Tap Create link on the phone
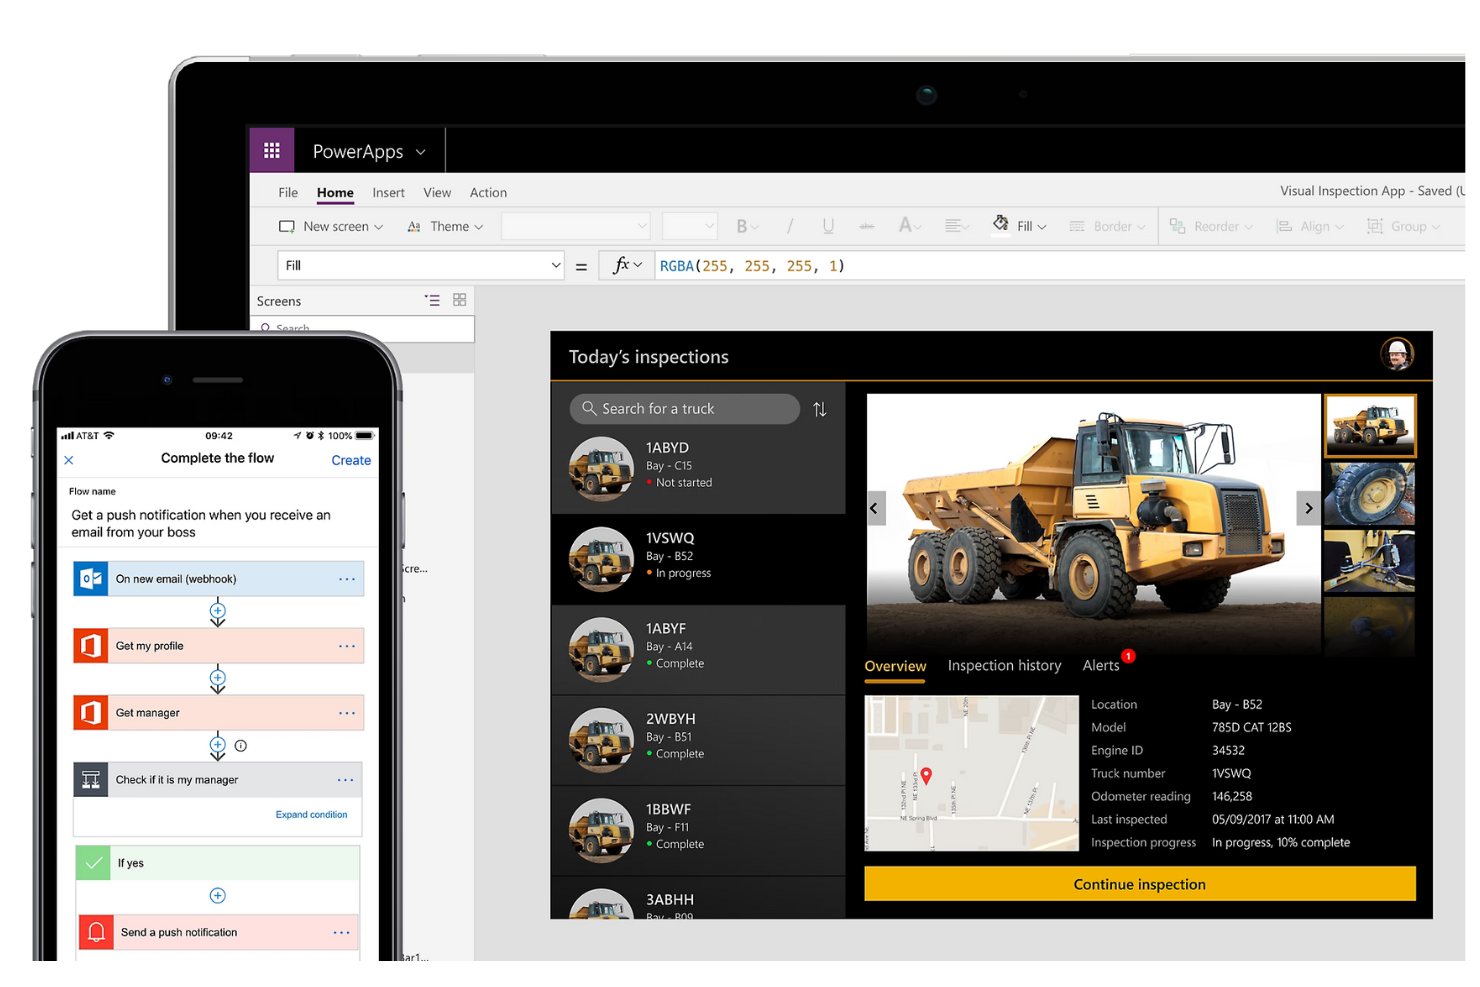 [x=351, y=460]
